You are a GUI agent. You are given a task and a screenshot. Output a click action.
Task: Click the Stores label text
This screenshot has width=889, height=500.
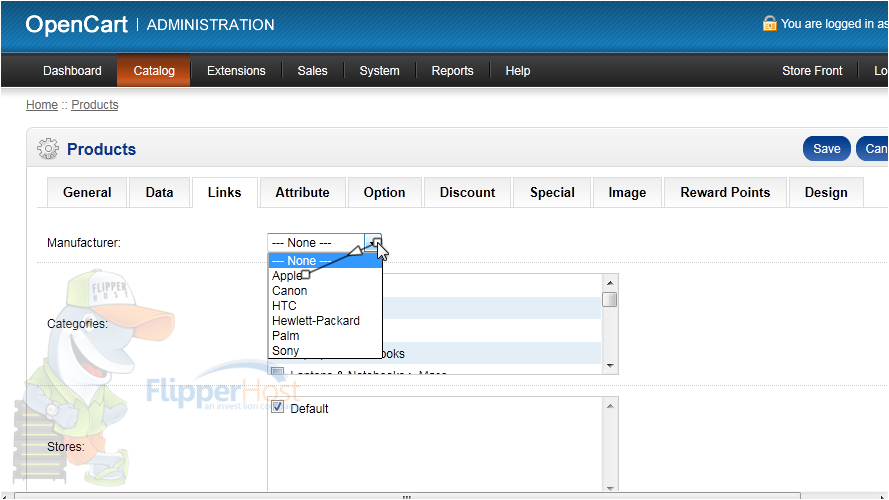click(x=66, y=447)
